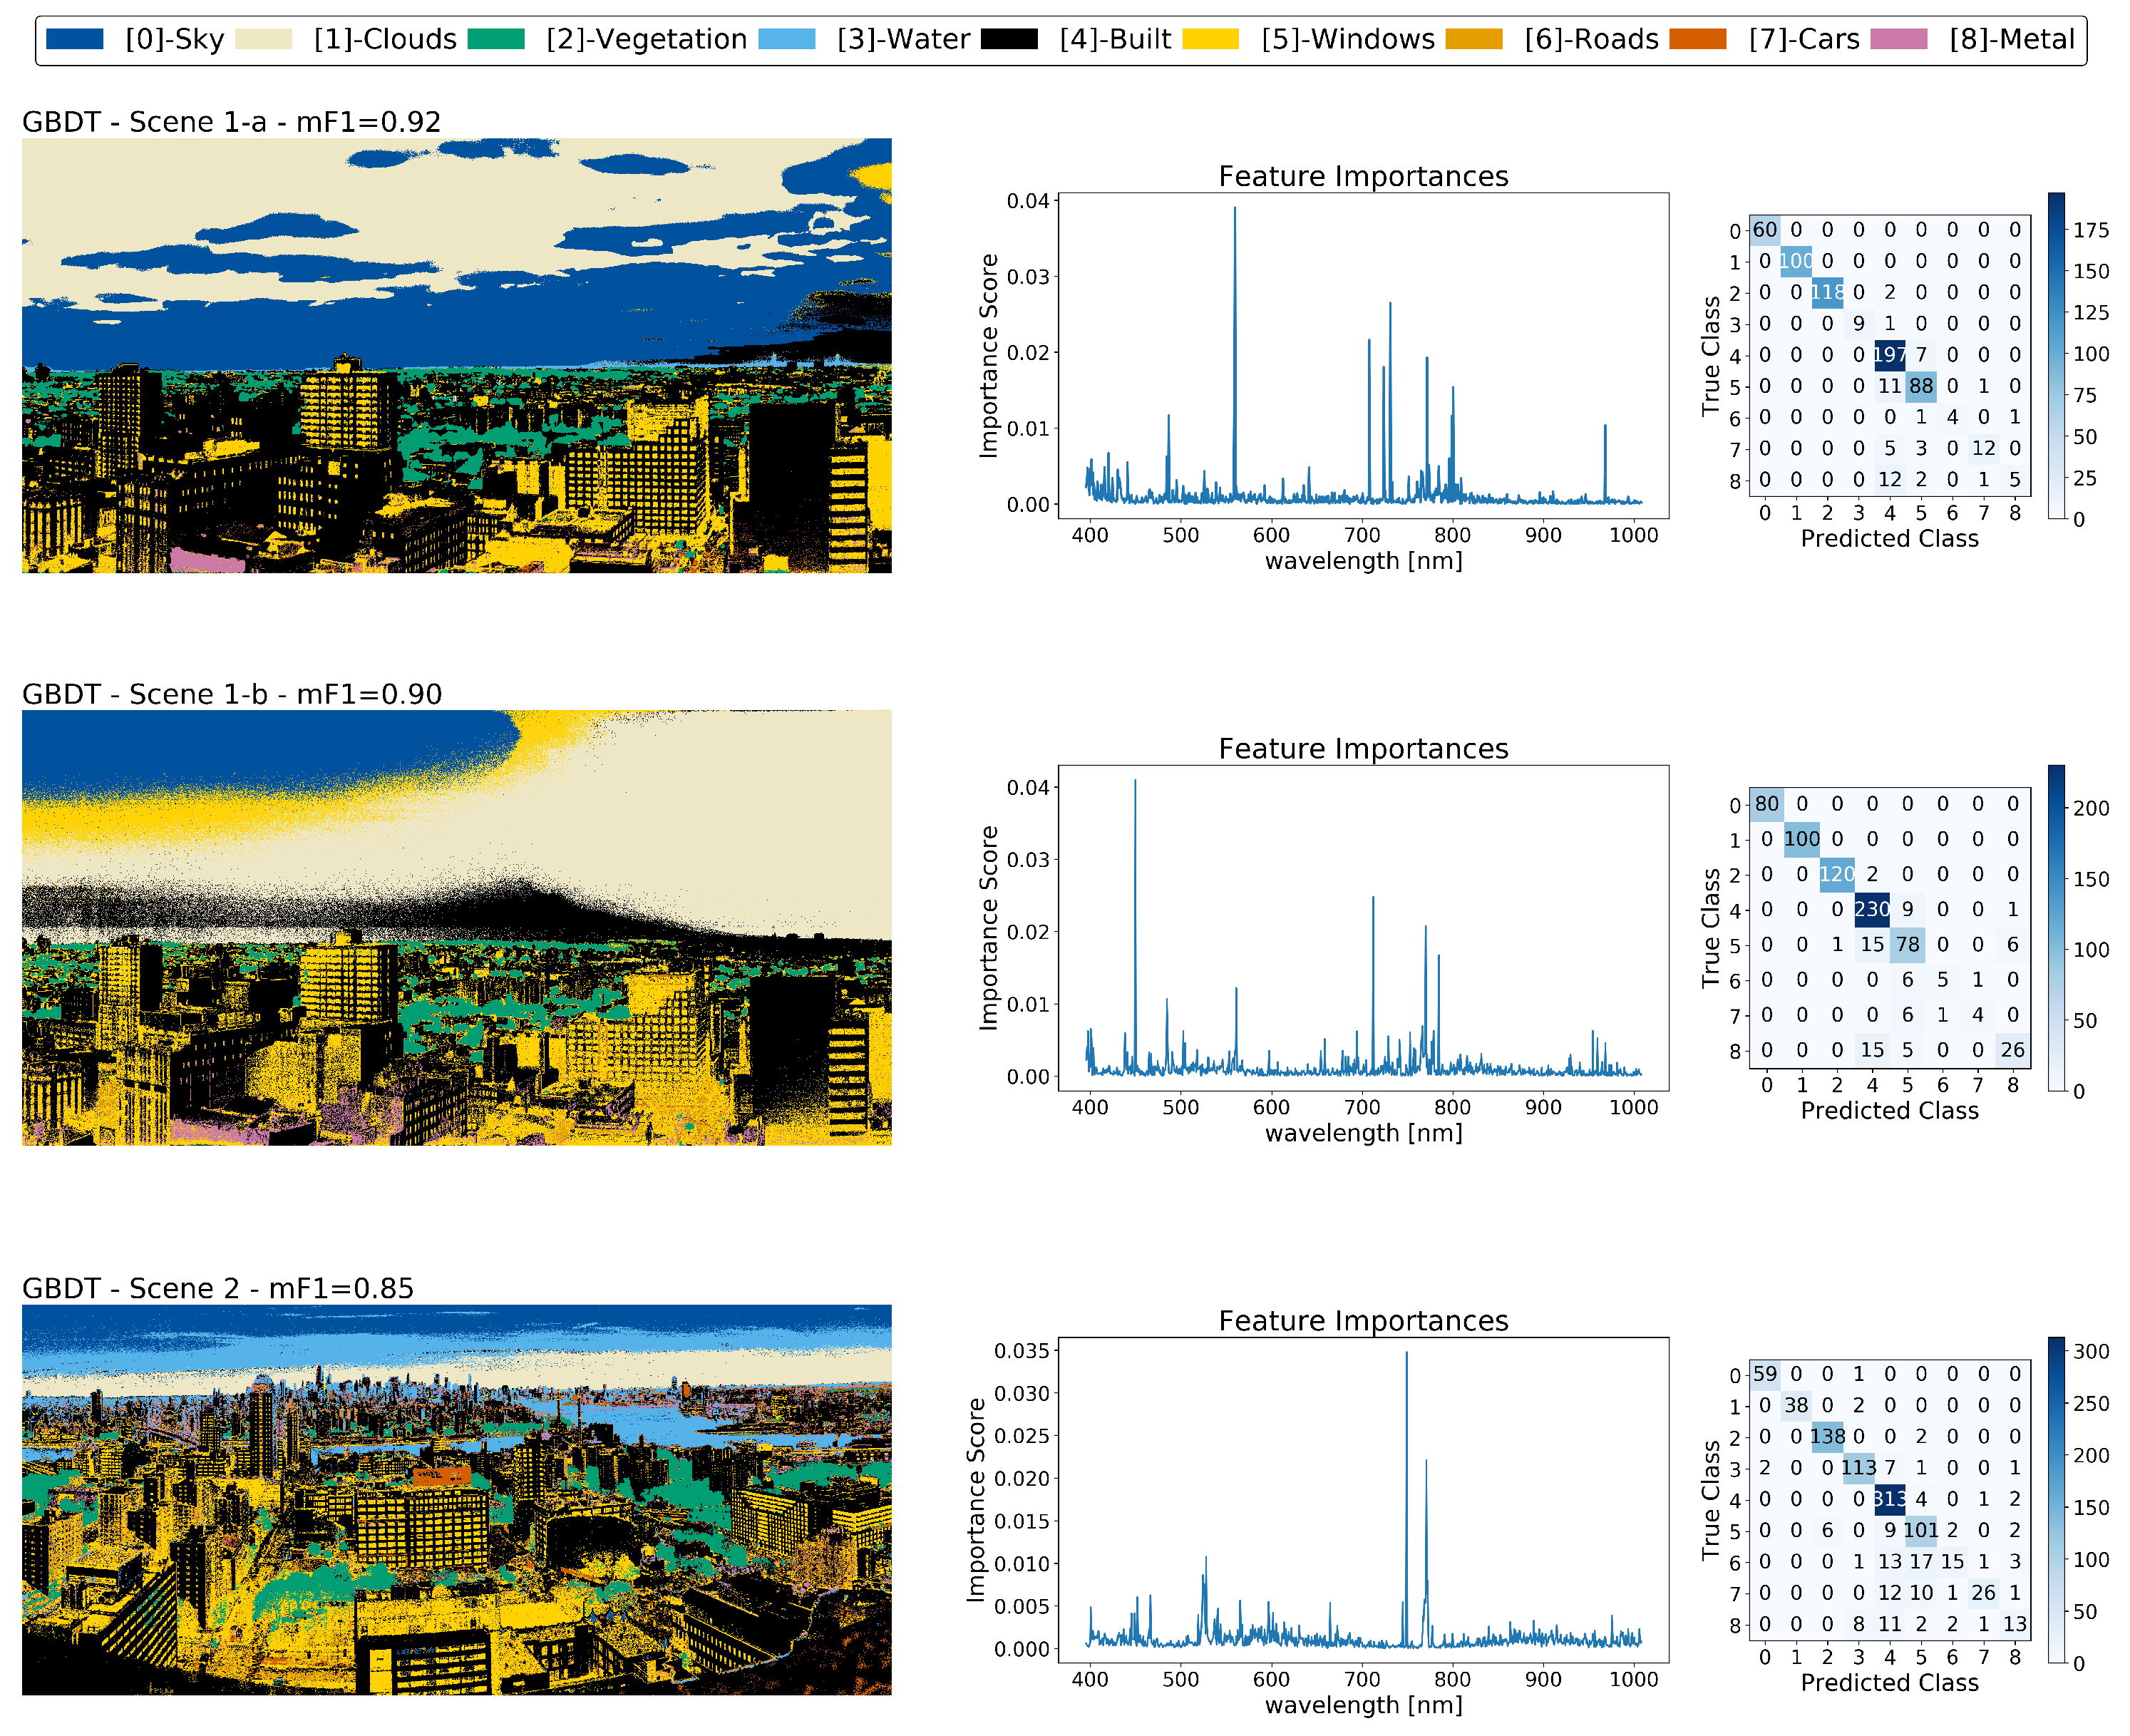Click 'Predicted Class' label under Scene 1-a matrix

pyautogui.click(x=1890, y=539)
